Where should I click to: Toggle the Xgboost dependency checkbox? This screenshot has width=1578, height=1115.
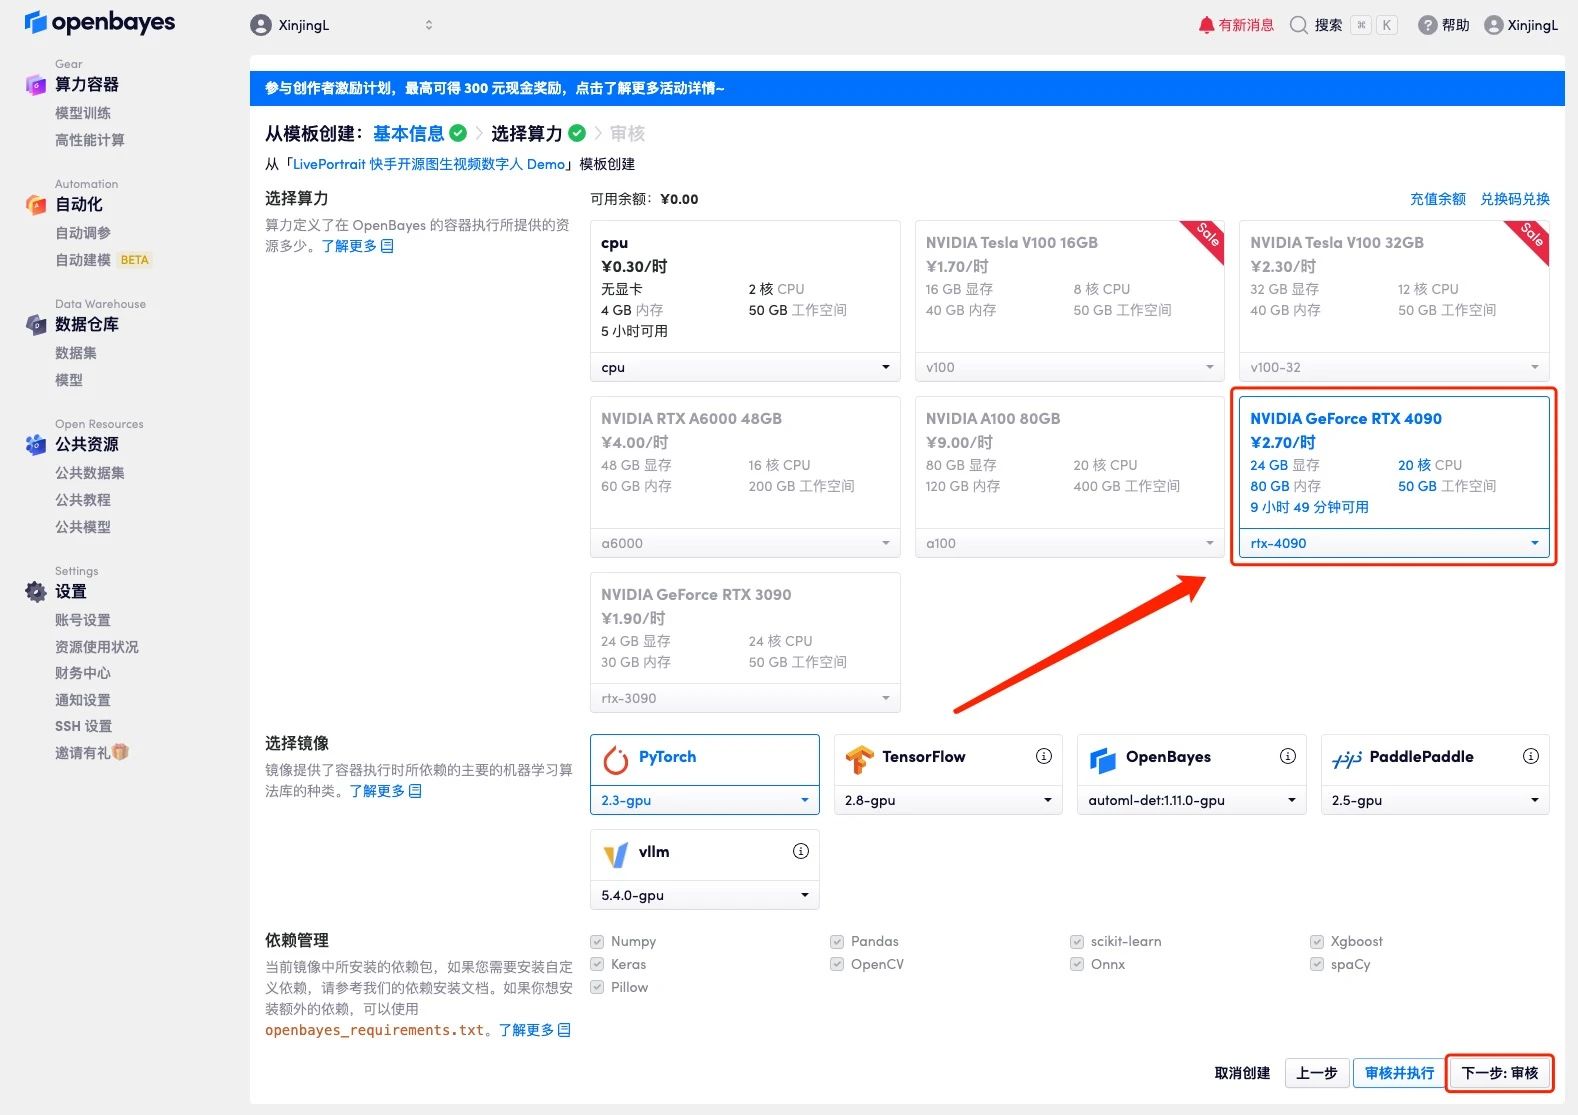tap(1317, 941)
